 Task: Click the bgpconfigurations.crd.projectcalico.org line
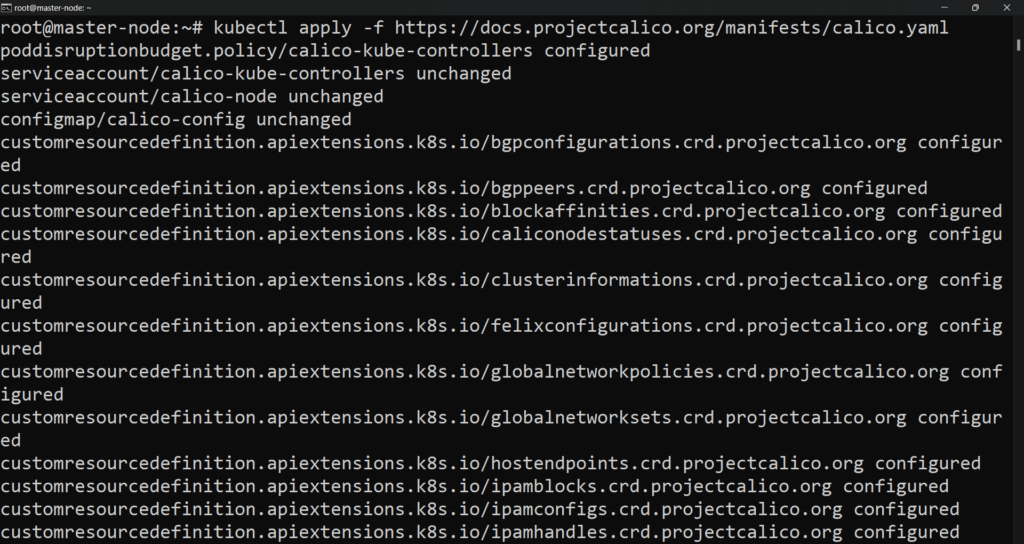click(x=500, y=142)
